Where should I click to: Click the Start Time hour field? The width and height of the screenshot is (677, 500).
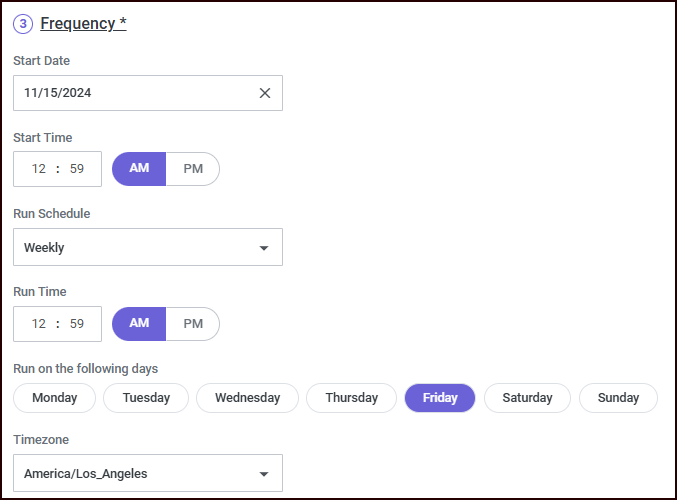tap(39, 169)
